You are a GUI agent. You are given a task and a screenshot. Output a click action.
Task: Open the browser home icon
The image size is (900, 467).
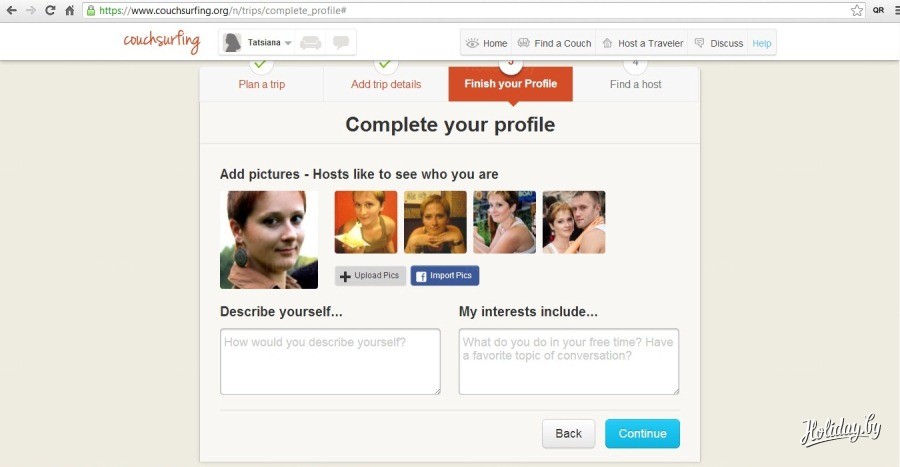point(69,10)
